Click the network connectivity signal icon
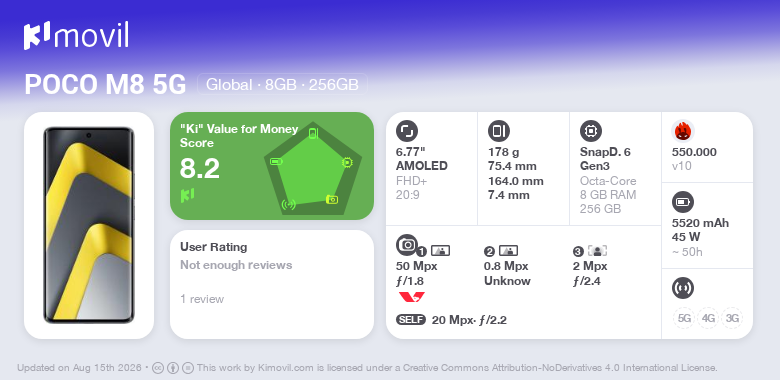780x380 pixels. 683,288
